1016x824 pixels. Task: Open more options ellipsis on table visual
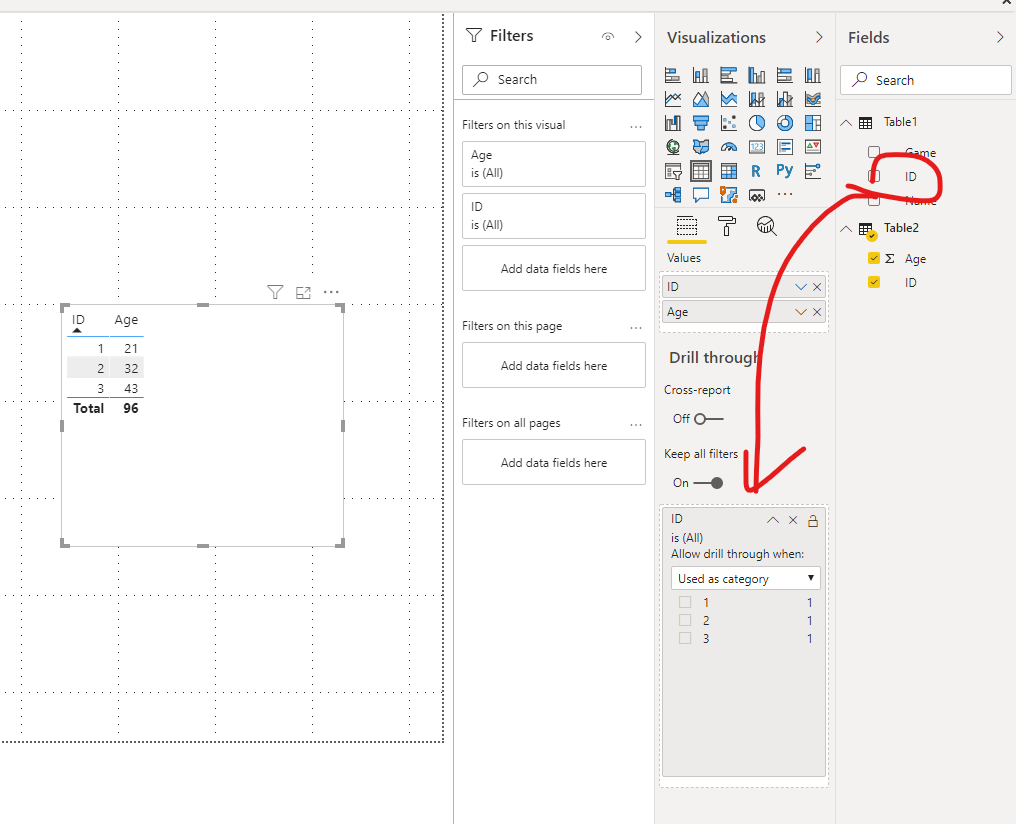331,292
